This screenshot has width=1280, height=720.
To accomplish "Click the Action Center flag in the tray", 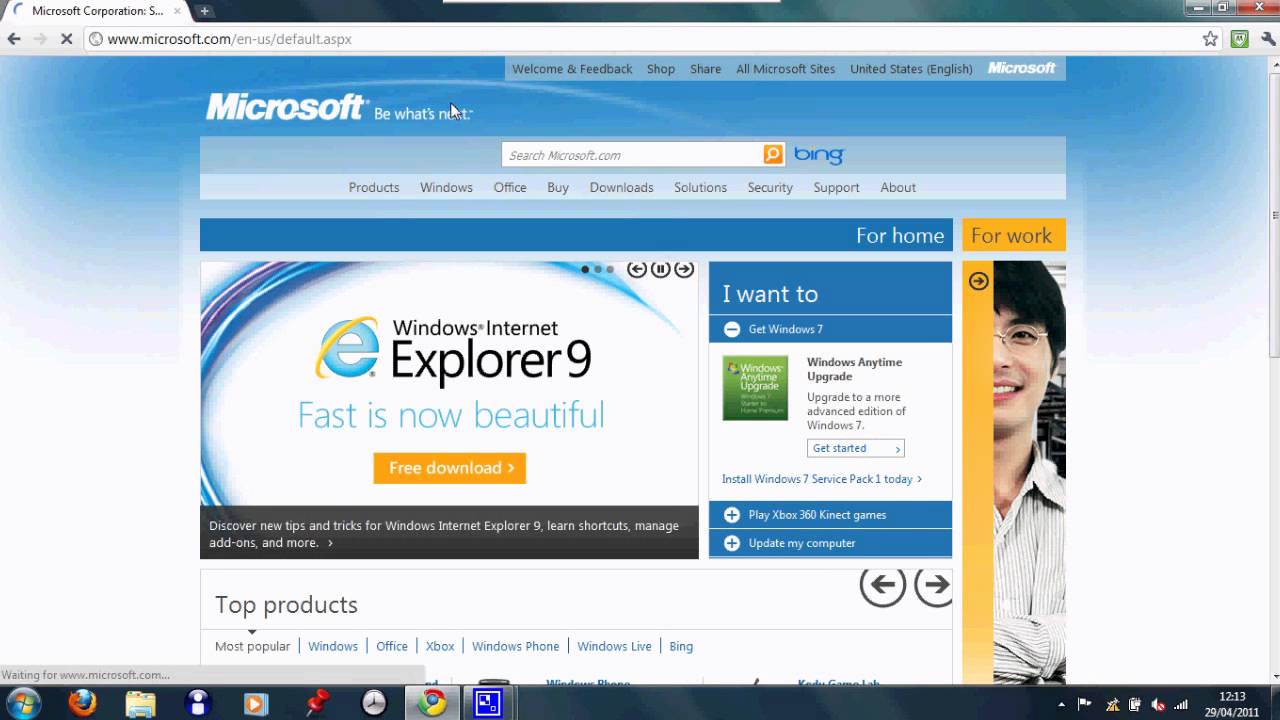I will (x=1085, y=704).
